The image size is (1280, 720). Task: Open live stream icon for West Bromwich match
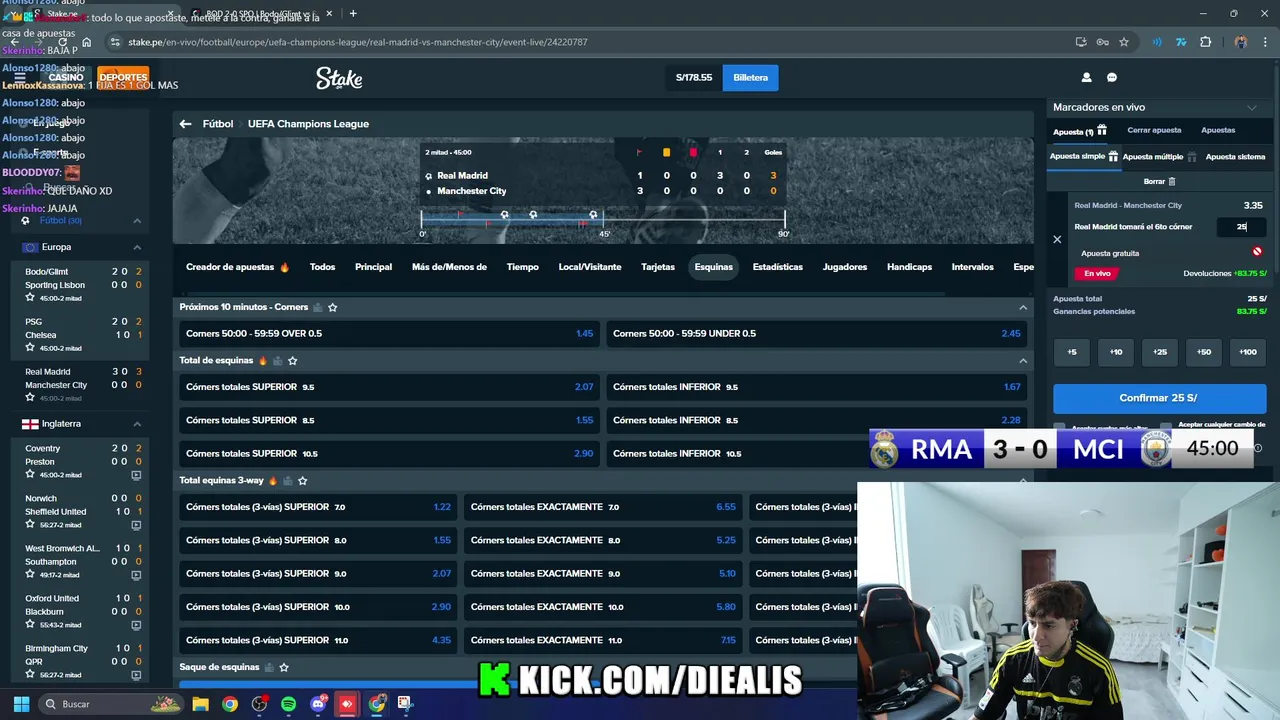pos(136,575)
